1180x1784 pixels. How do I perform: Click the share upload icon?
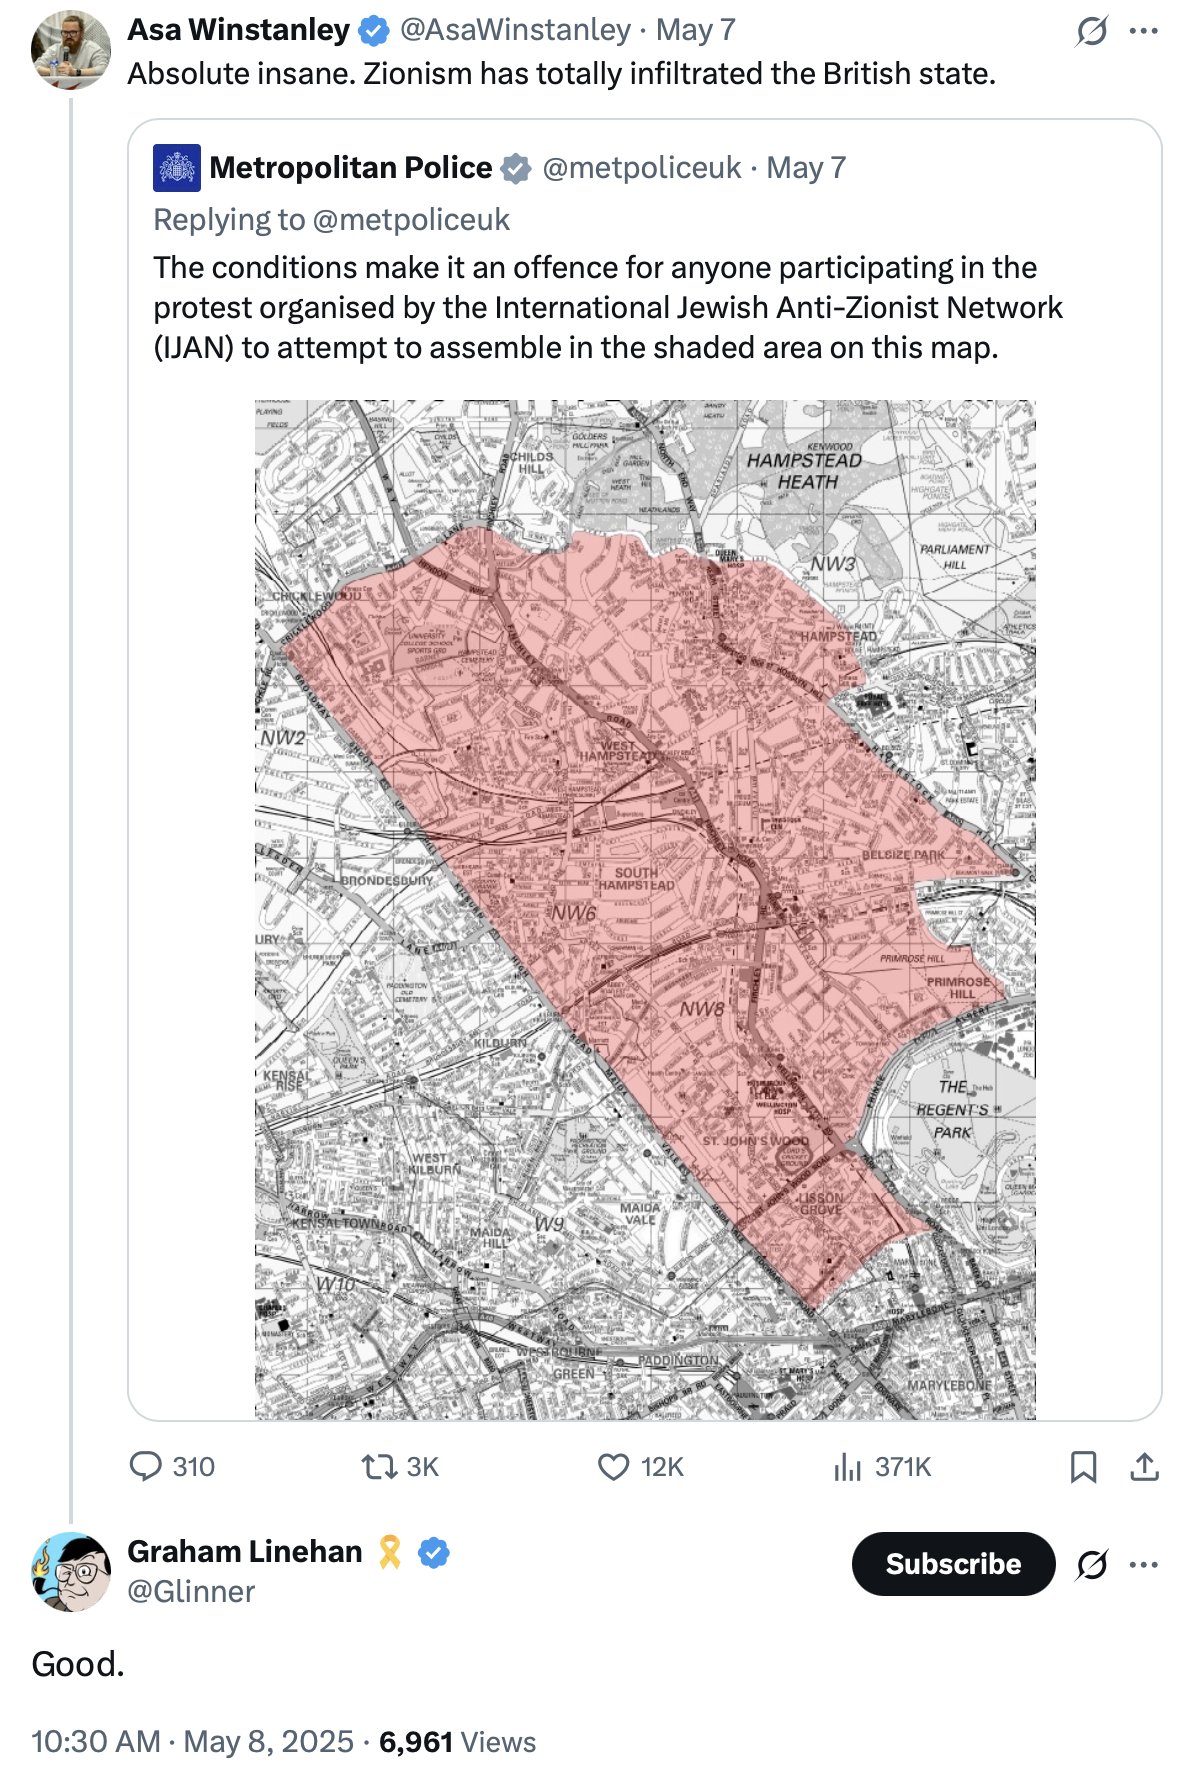coord(1144,1467)
